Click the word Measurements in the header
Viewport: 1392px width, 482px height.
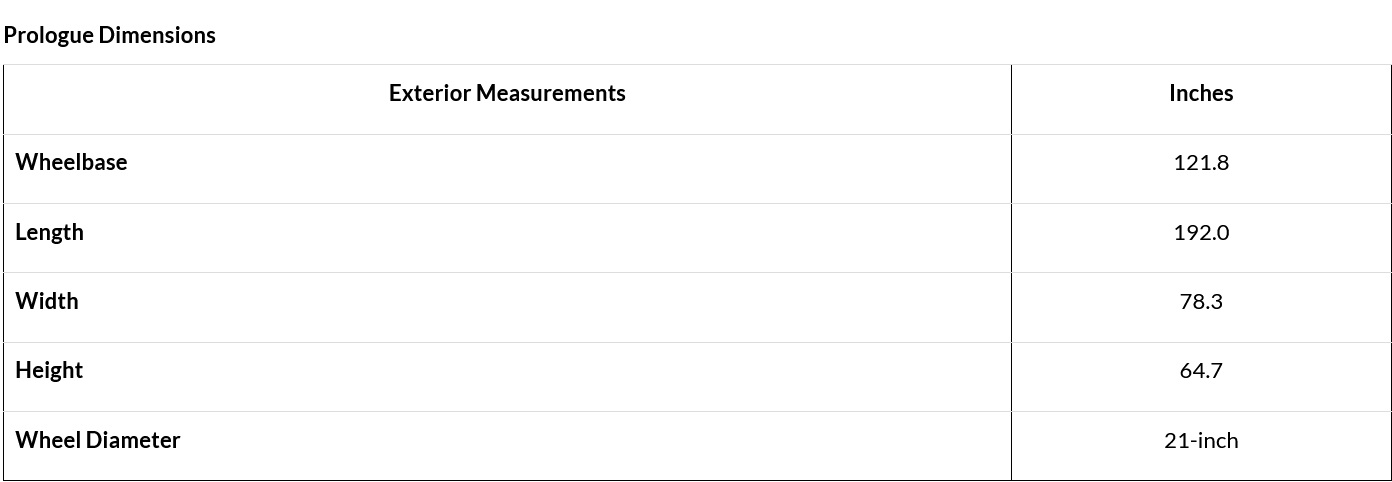(x=551, y=93)
